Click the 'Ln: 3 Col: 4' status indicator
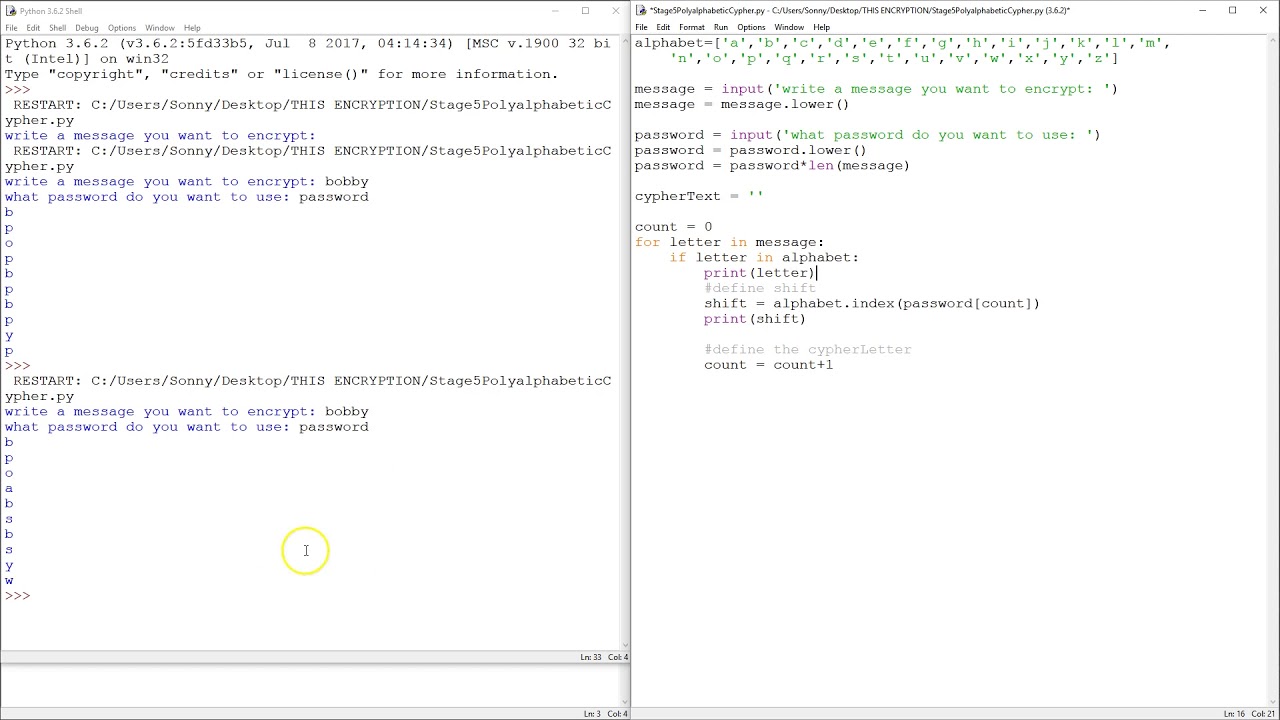The image size is (1280, 720). (606, 713)
